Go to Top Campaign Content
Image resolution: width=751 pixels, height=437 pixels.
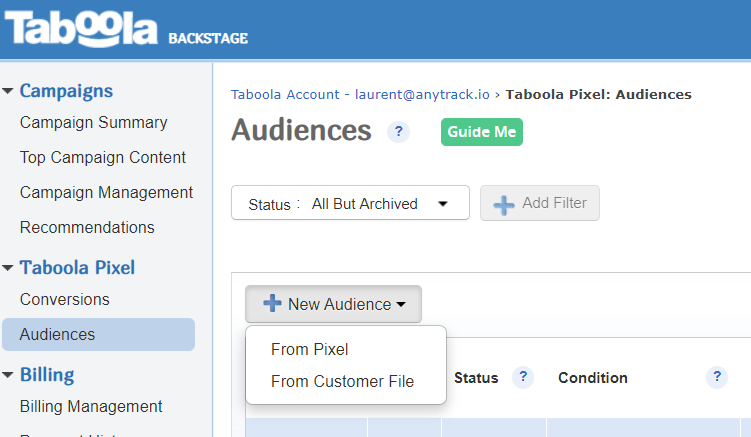102,158
